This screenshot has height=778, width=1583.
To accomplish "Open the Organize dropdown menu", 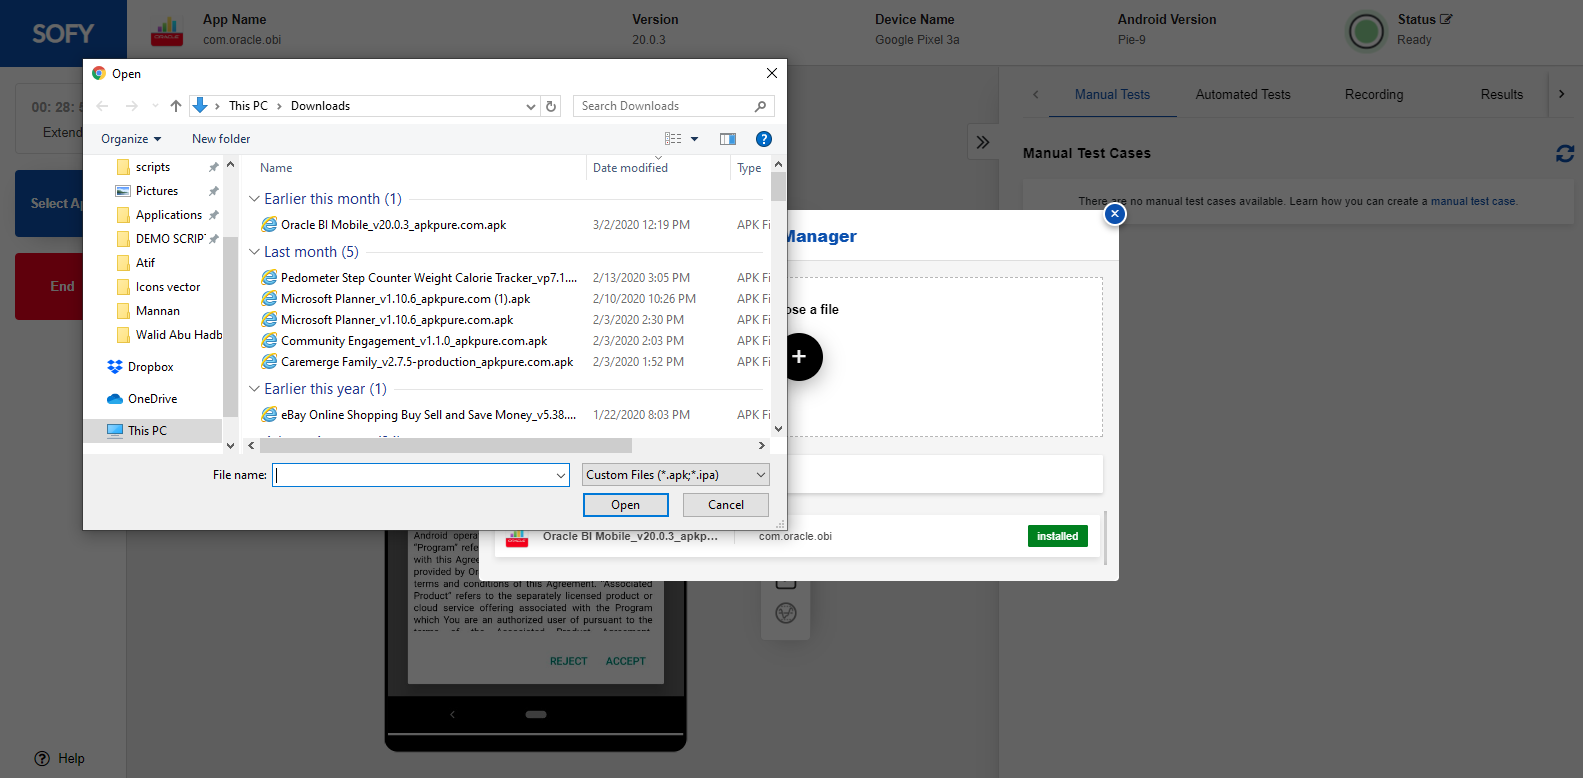I will click(131, 139).
